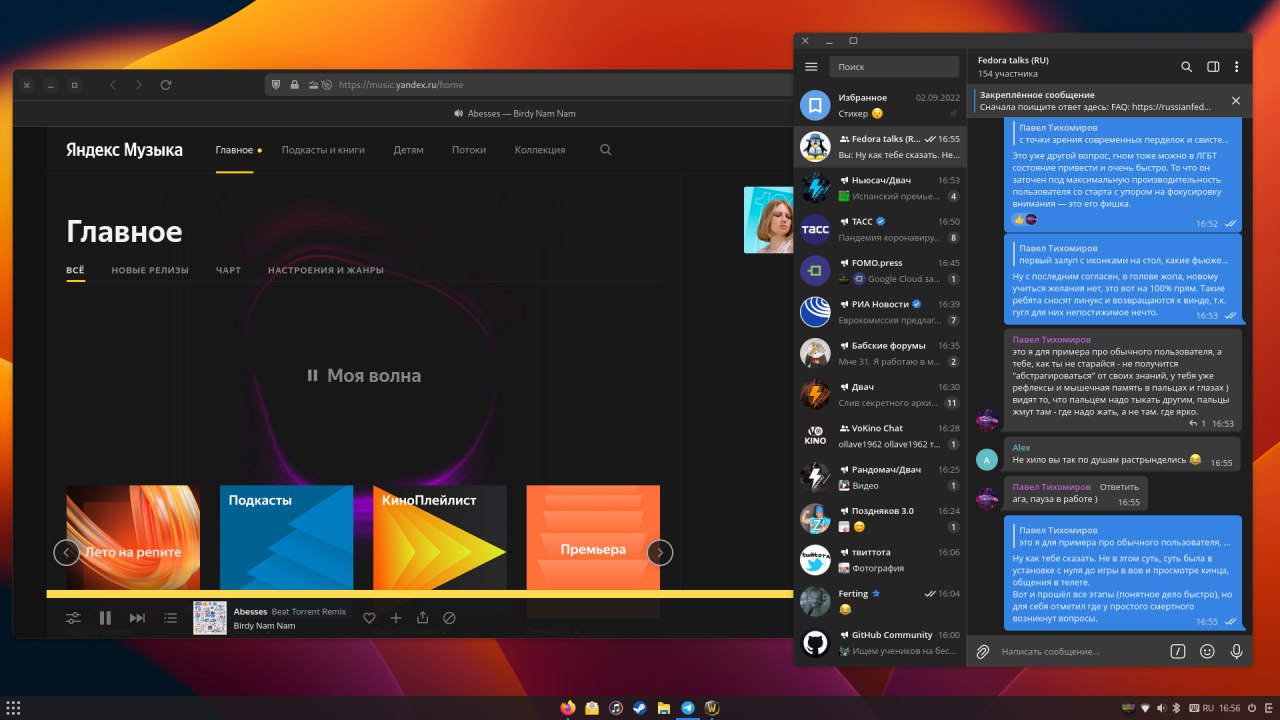The height and width of the screenshot is (720, 1280).
Task: Open the app grid launcher
Action: 14,708
